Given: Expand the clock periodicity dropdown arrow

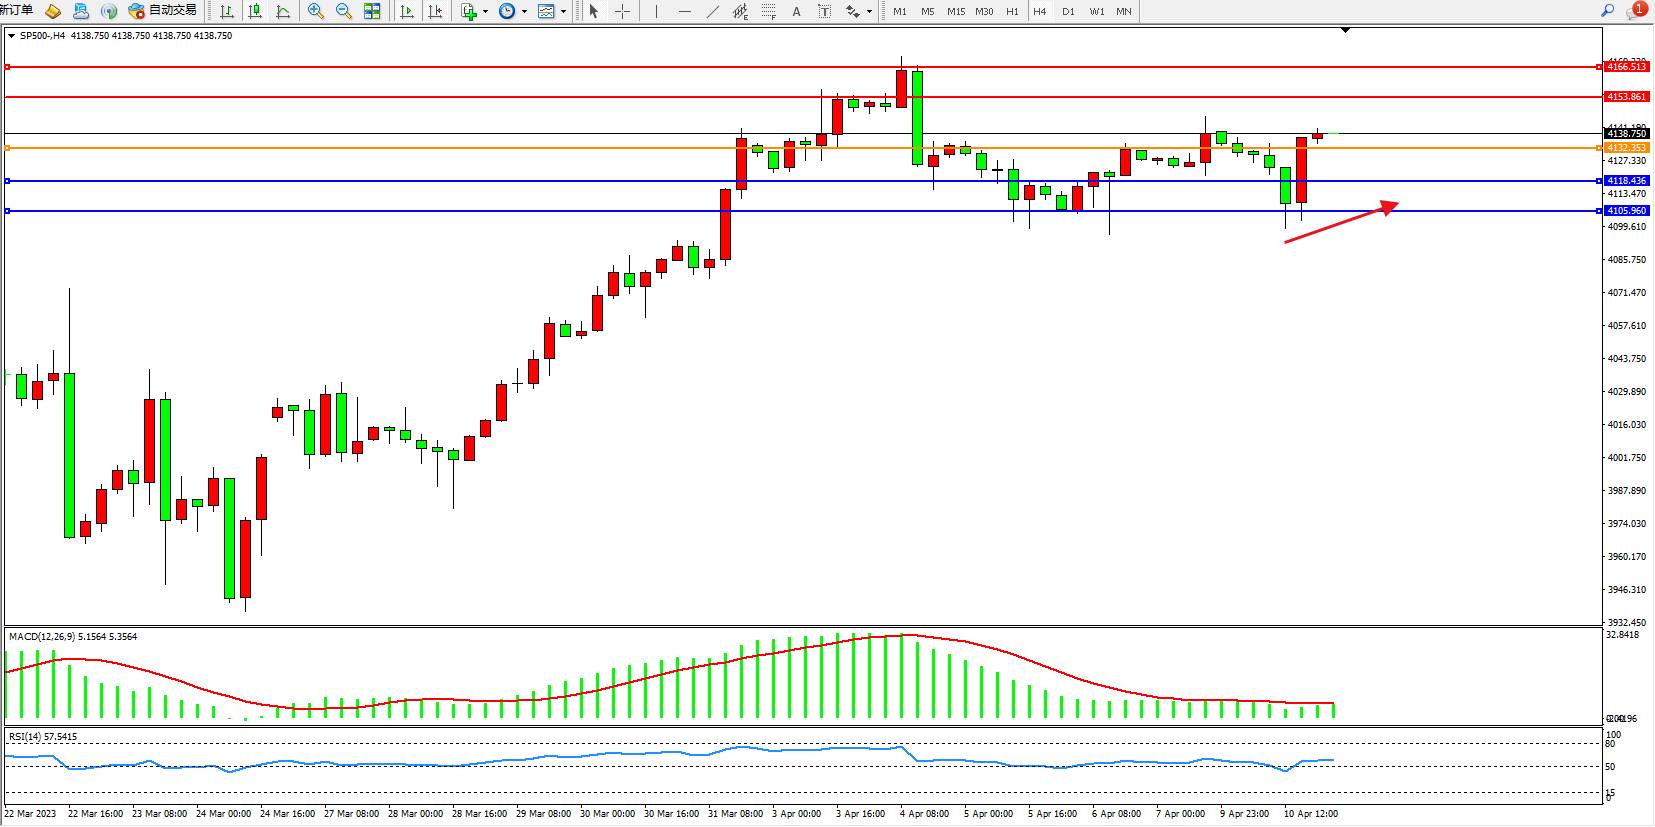Looking at the screenshot, I should point(524,11).
